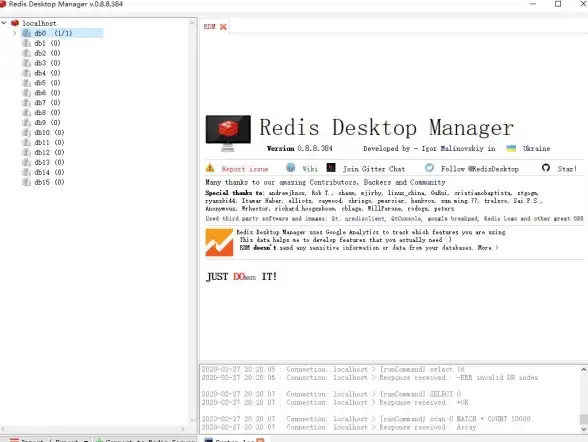Open the Wiki link

point(310,169)
